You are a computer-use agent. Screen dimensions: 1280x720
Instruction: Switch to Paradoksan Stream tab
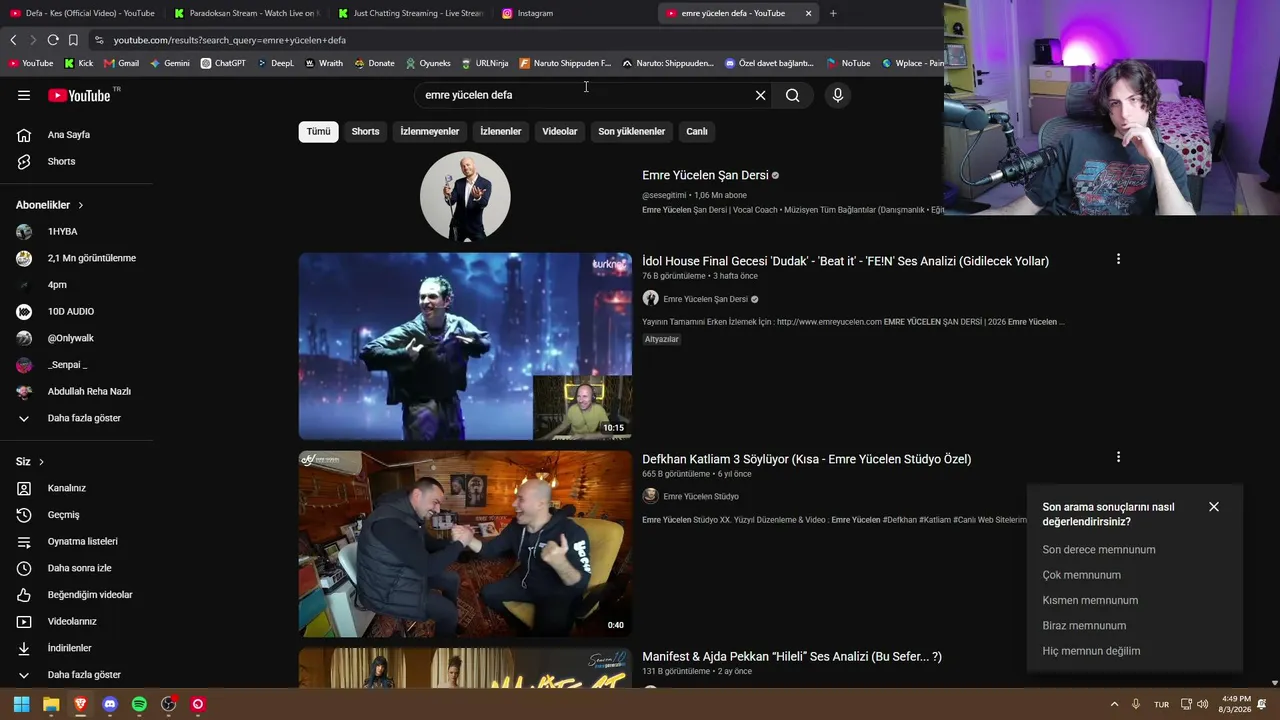click(x=245, y=13)
